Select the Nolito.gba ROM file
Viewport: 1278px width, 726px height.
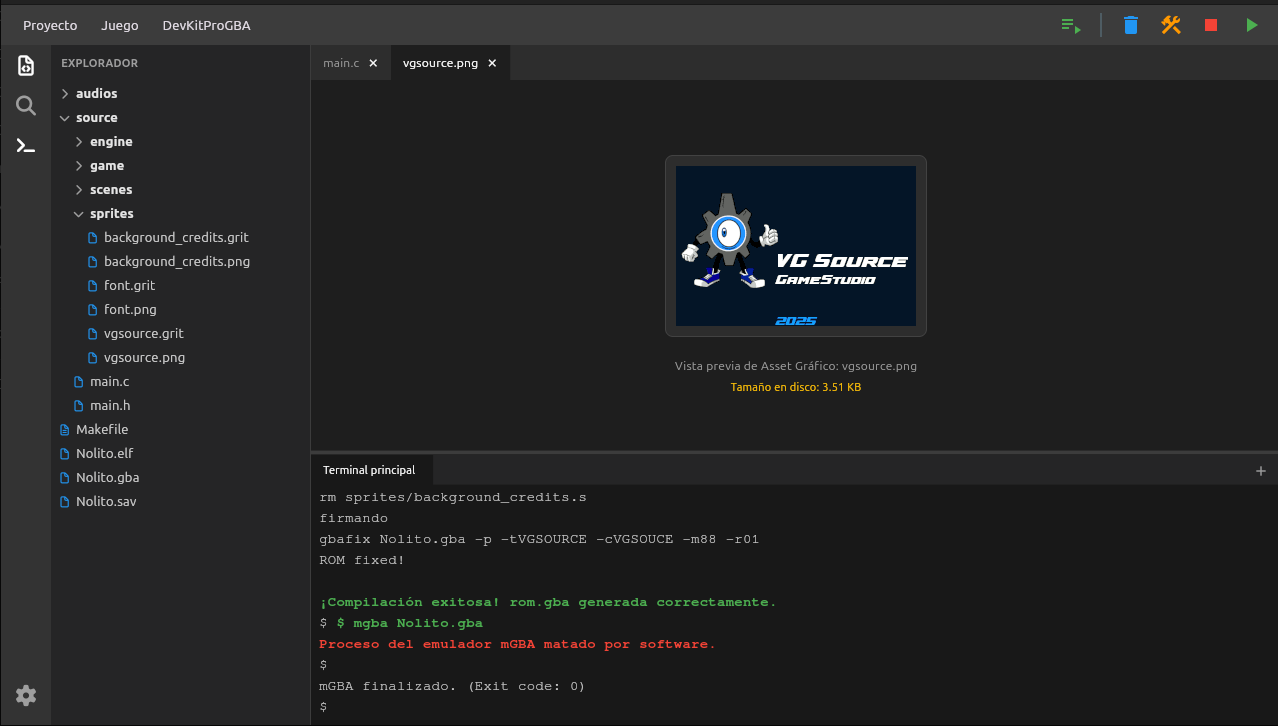[107, 478]
